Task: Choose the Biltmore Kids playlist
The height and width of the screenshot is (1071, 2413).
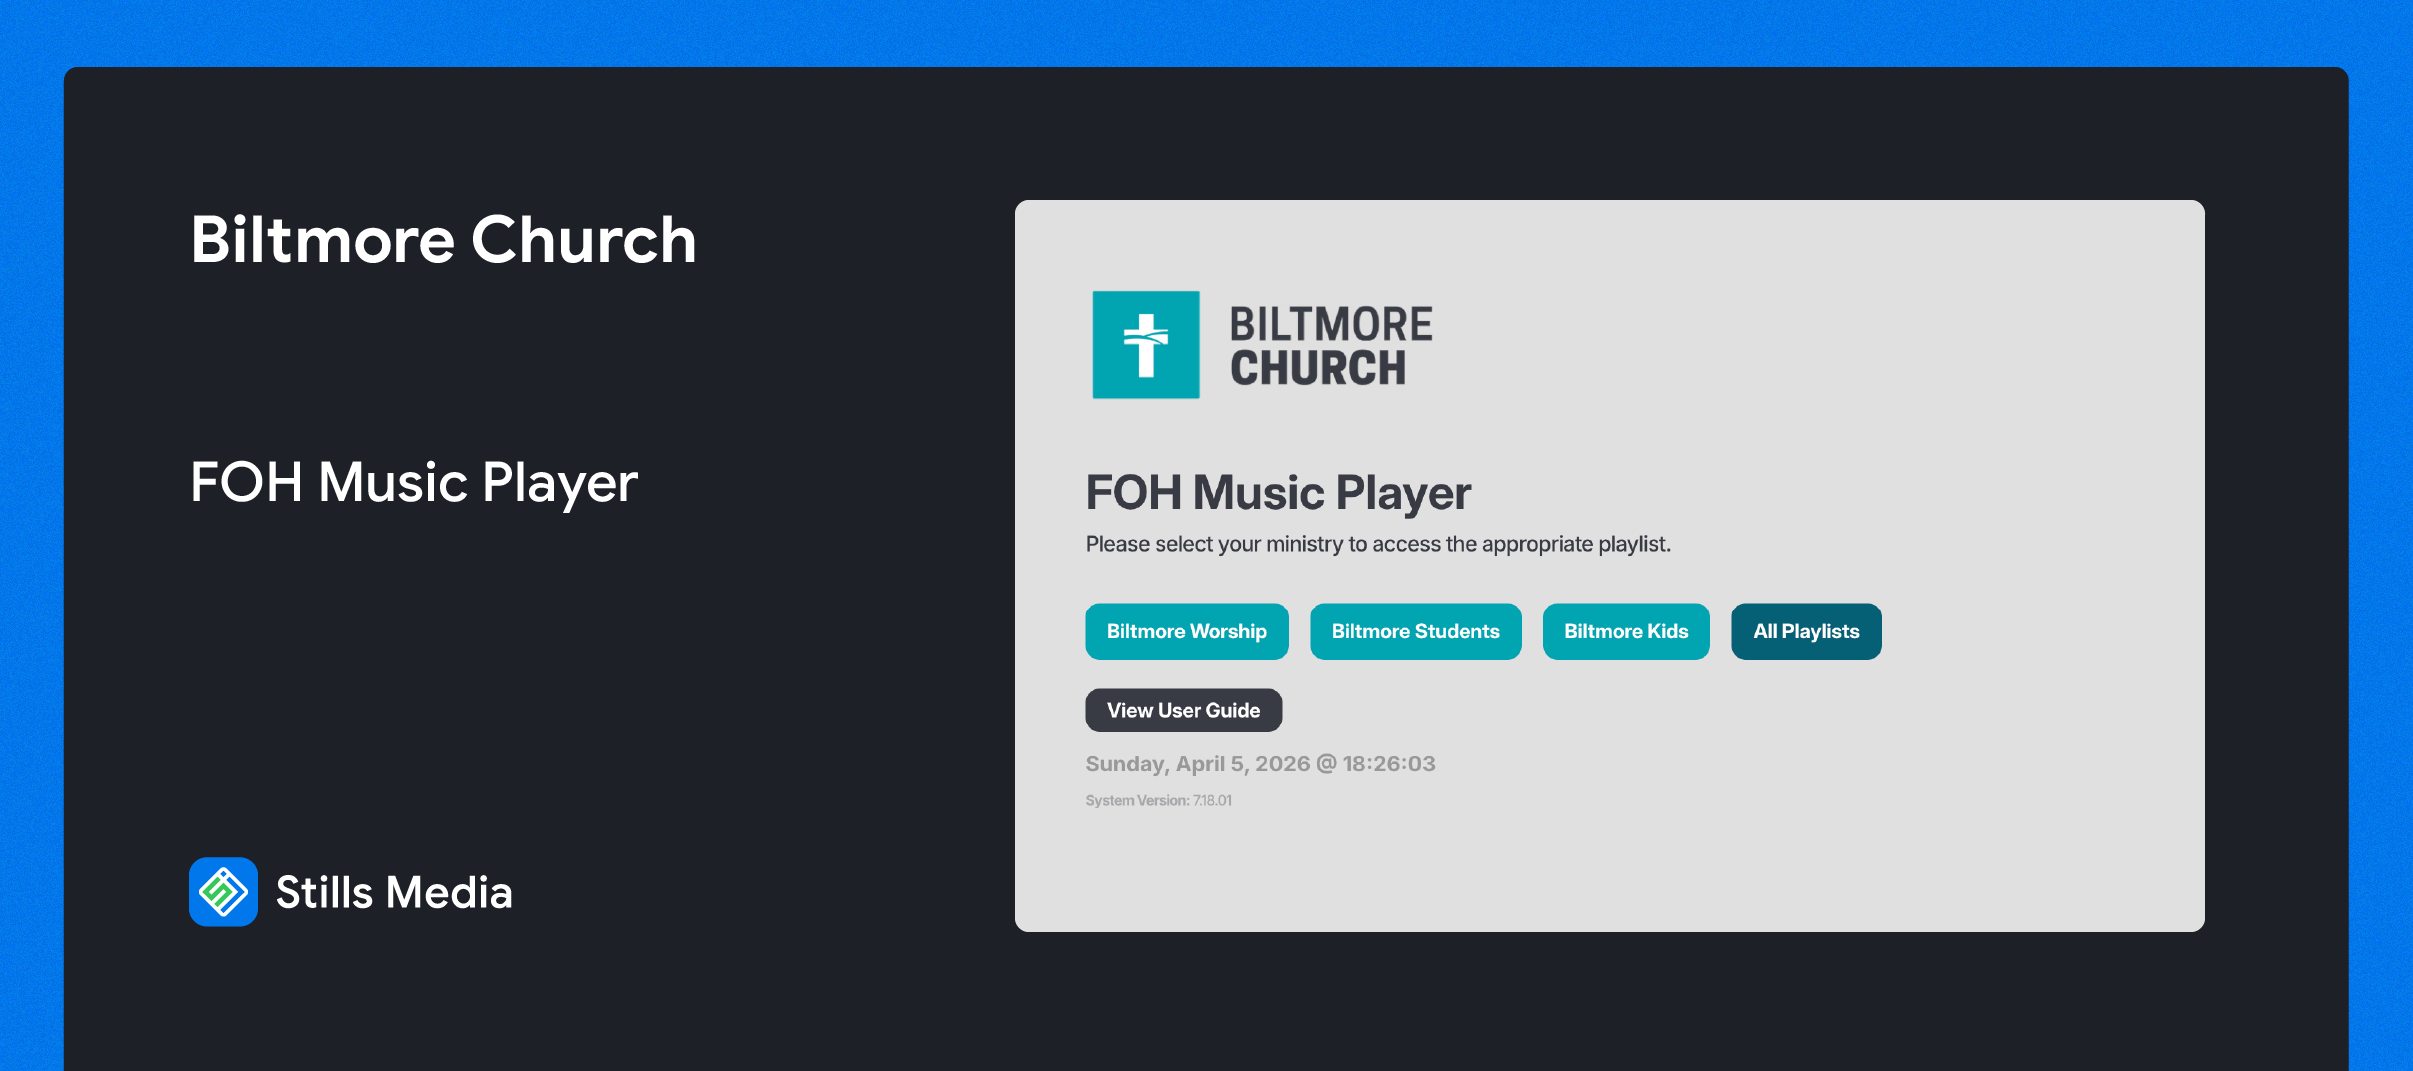Action: 1626,631
